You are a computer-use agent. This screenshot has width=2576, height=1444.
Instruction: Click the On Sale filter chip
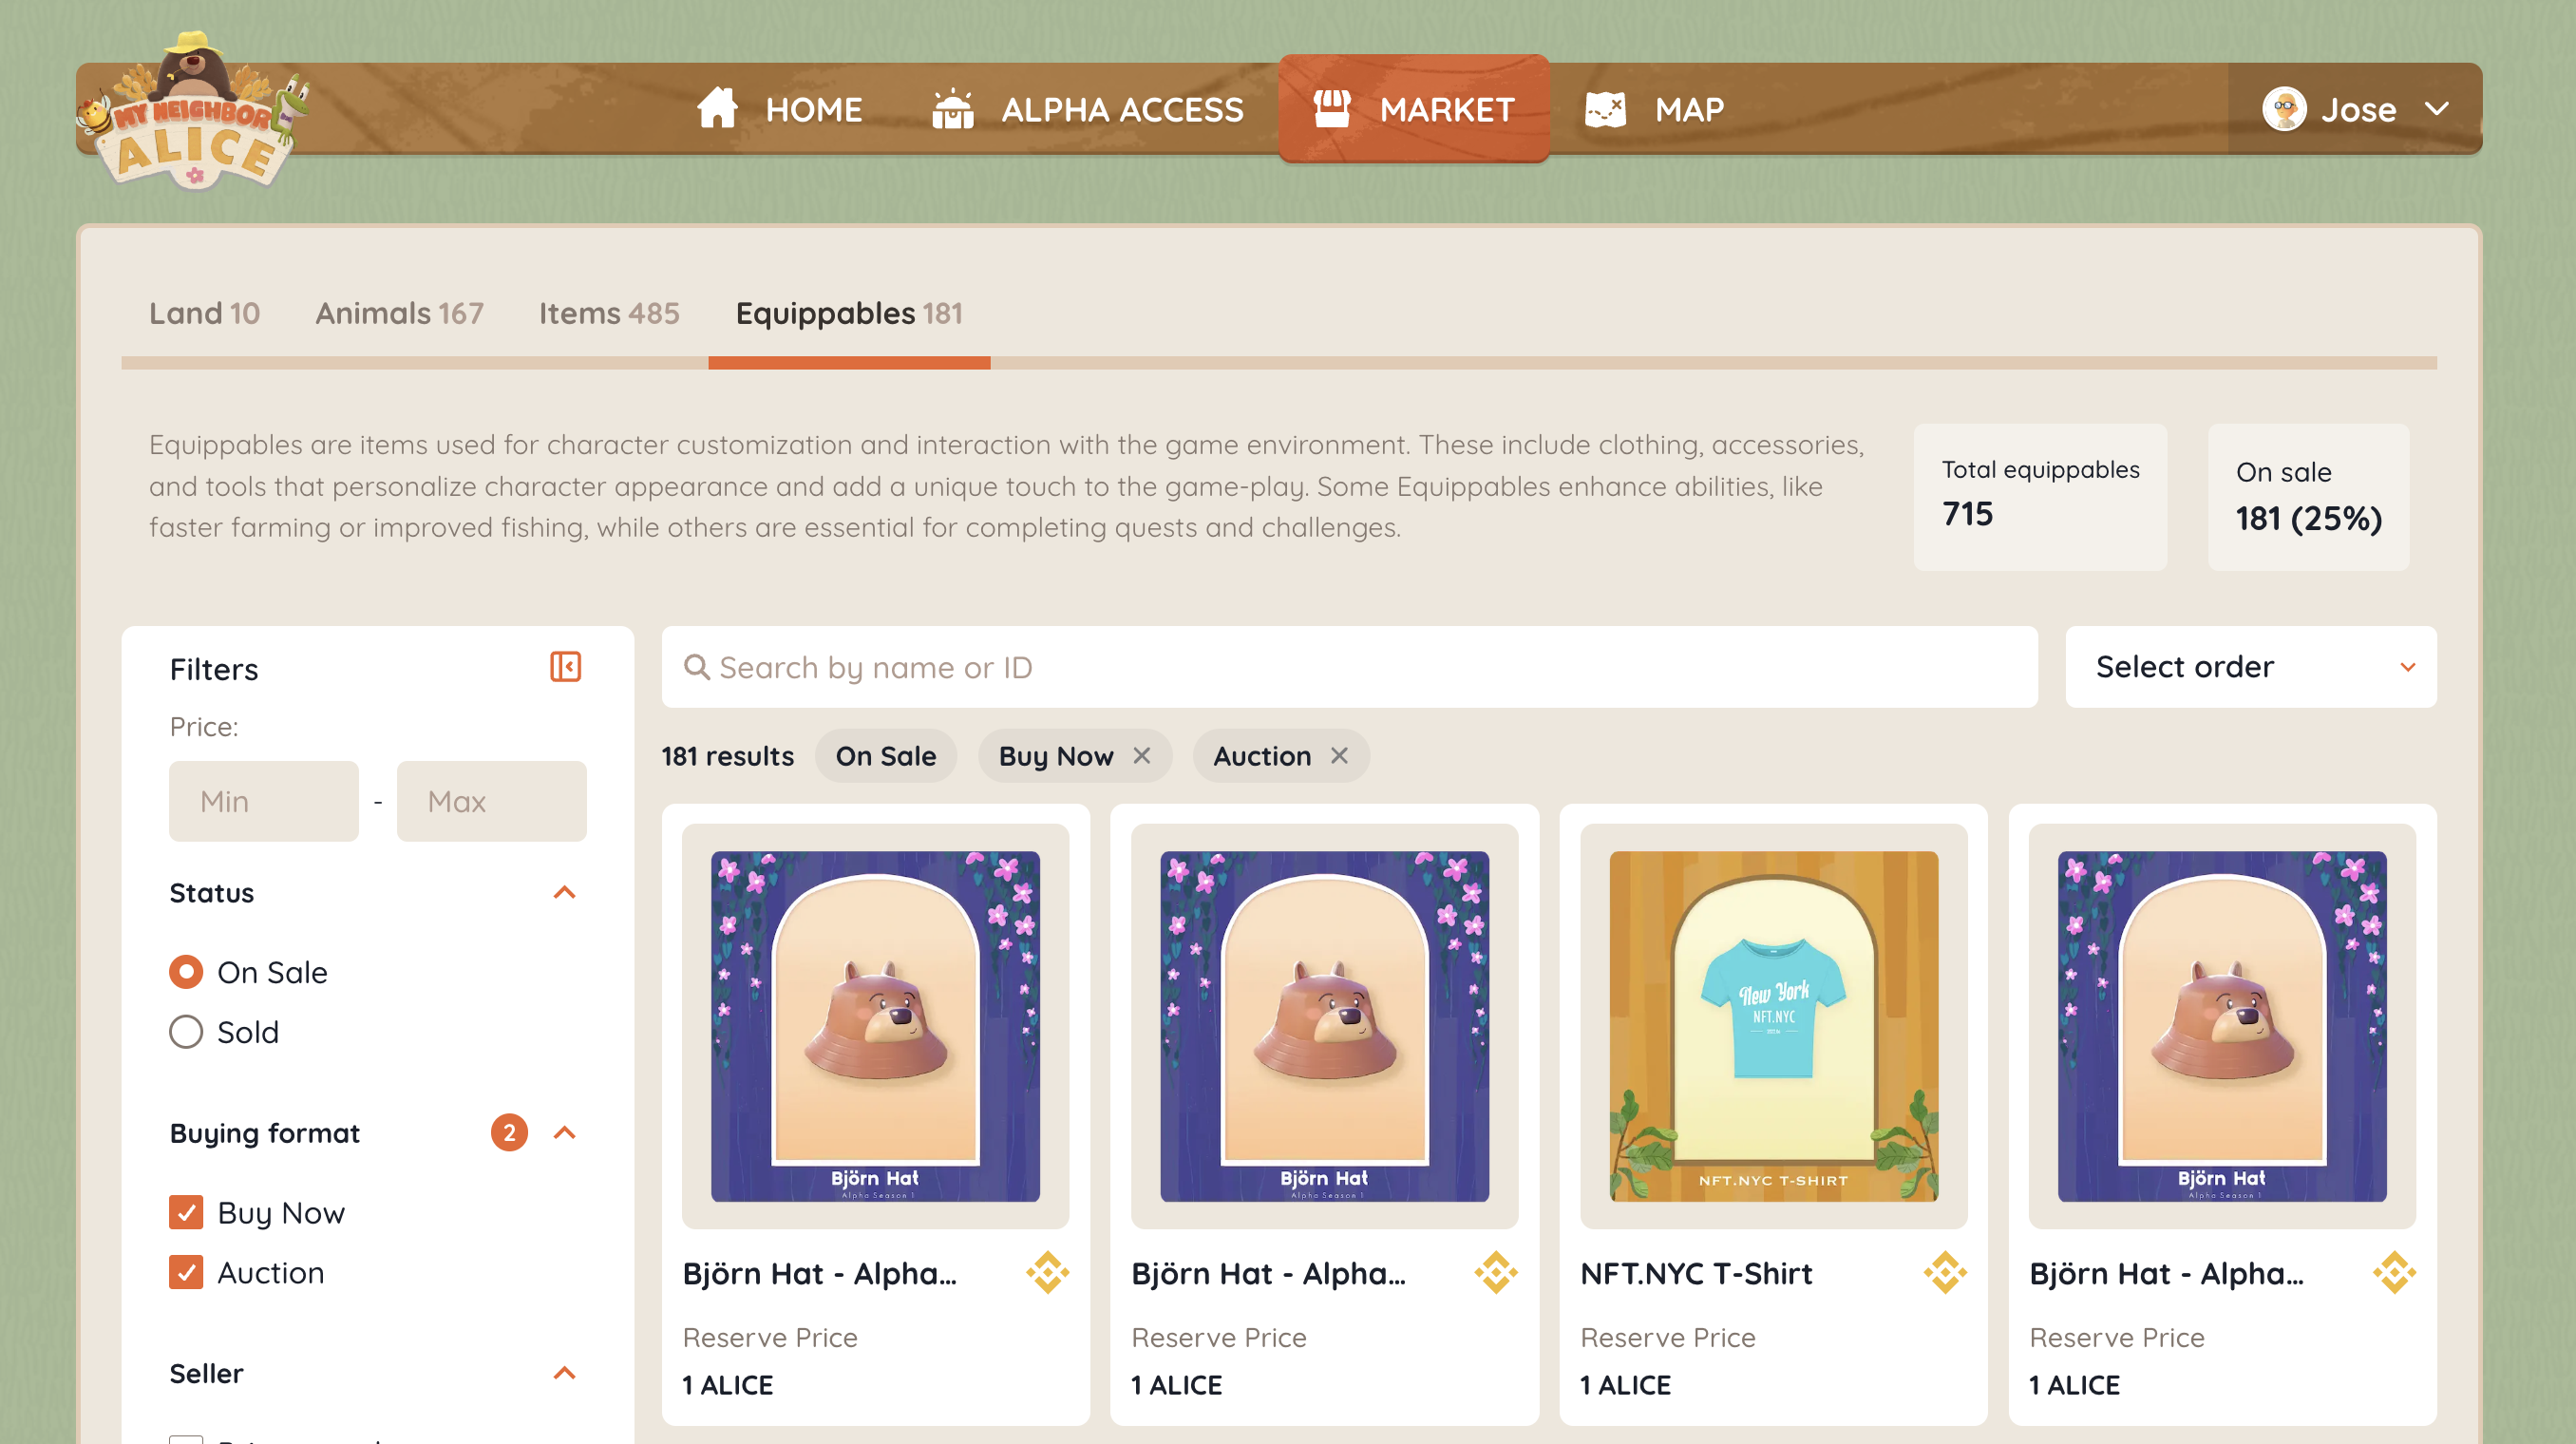tap(885, 756)
